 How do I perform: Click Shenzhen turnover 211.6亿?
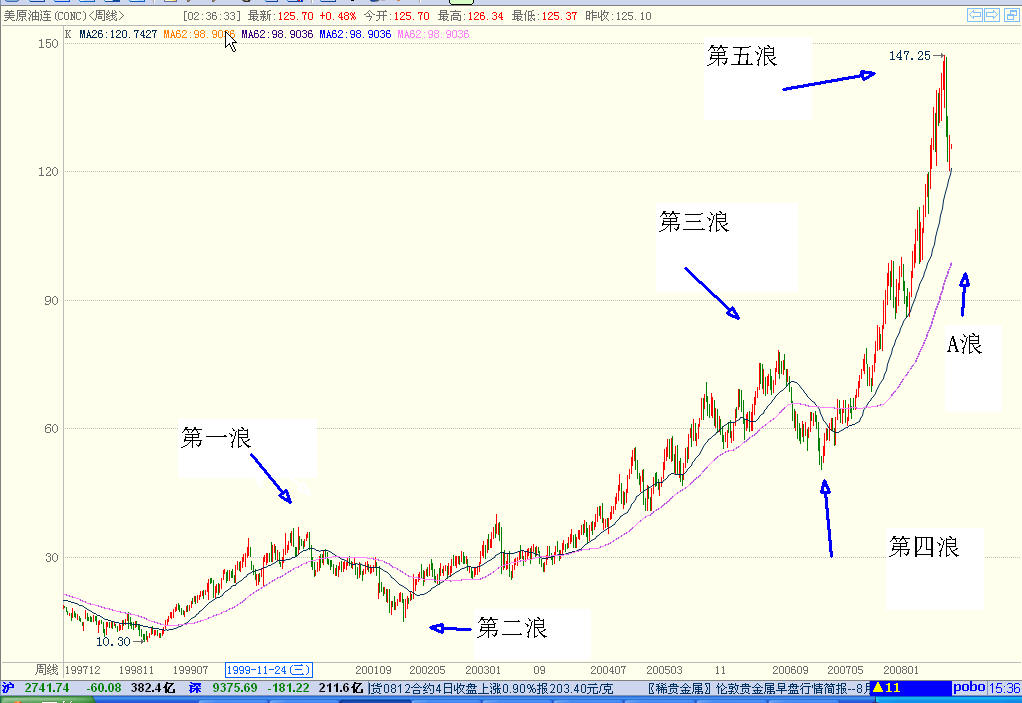click(341, 688)
